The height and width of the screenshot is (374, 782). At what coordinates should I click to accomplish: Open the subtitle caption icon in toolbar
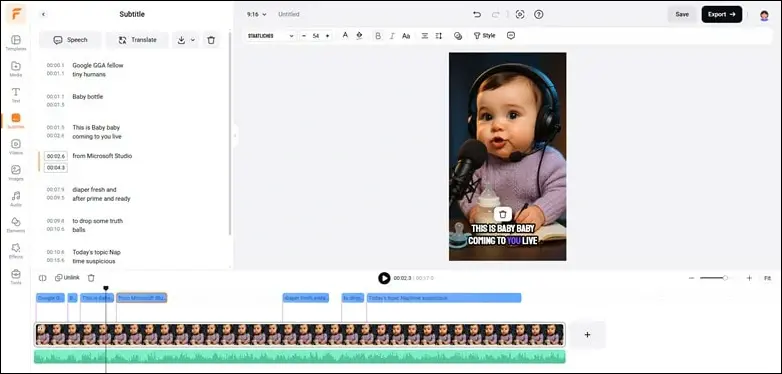[511, 35]
